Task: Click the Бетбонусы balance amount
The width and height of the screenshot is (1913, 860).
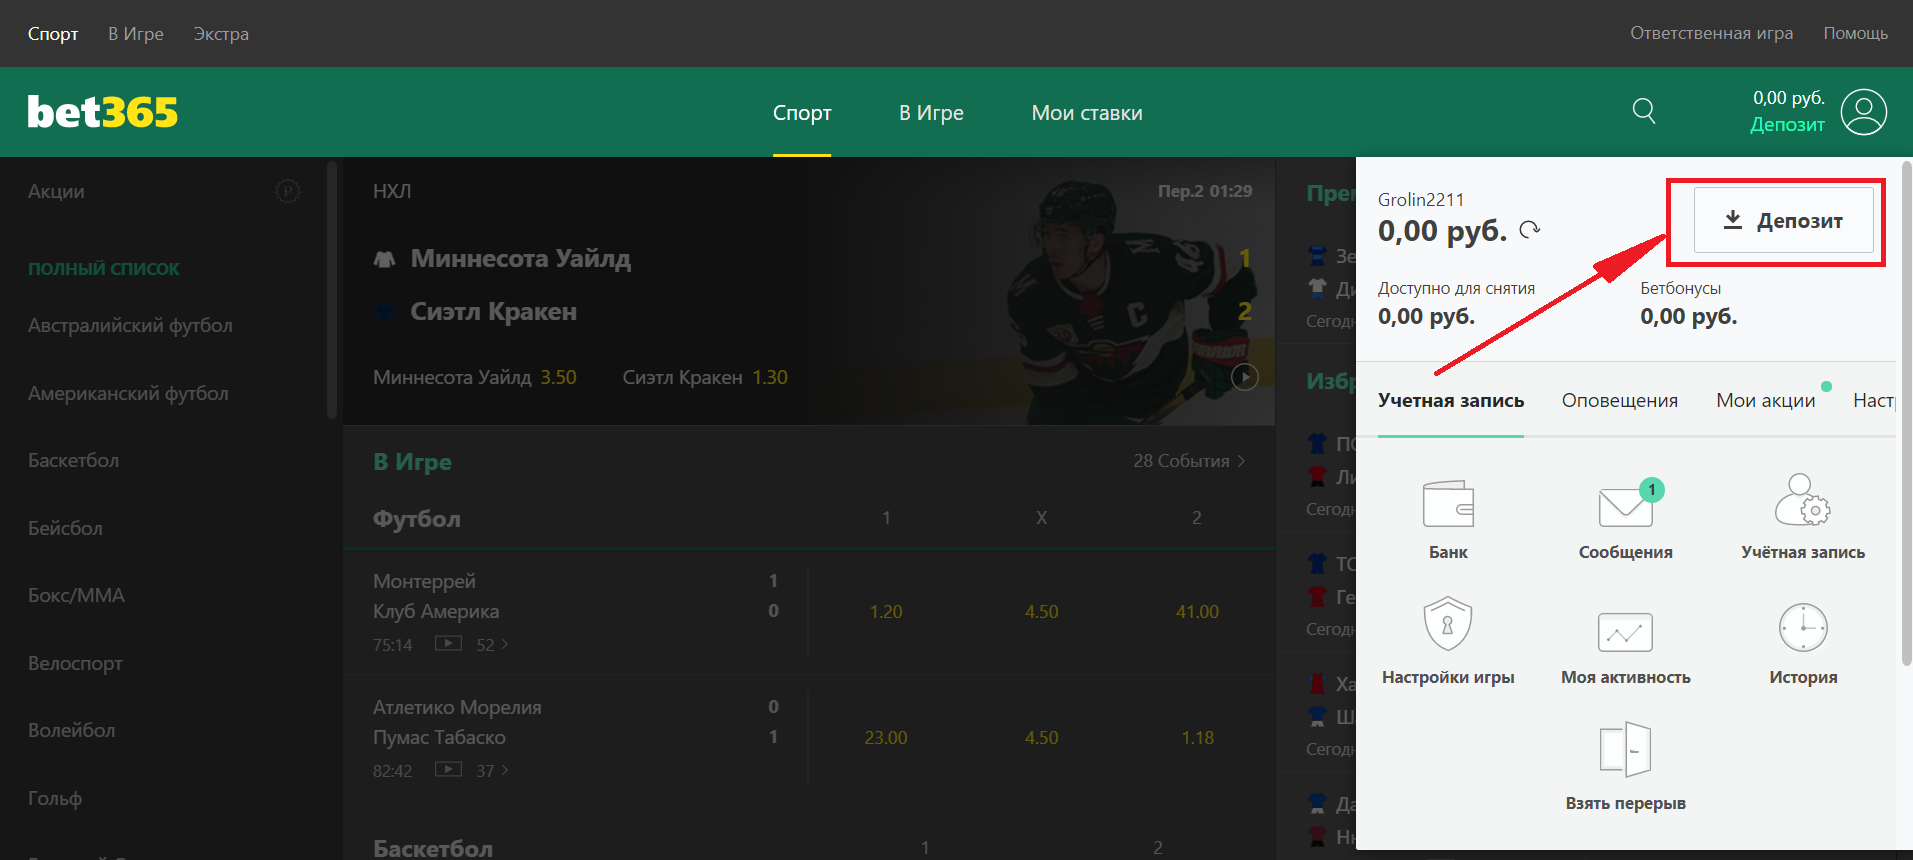Action: (1688, 316)
